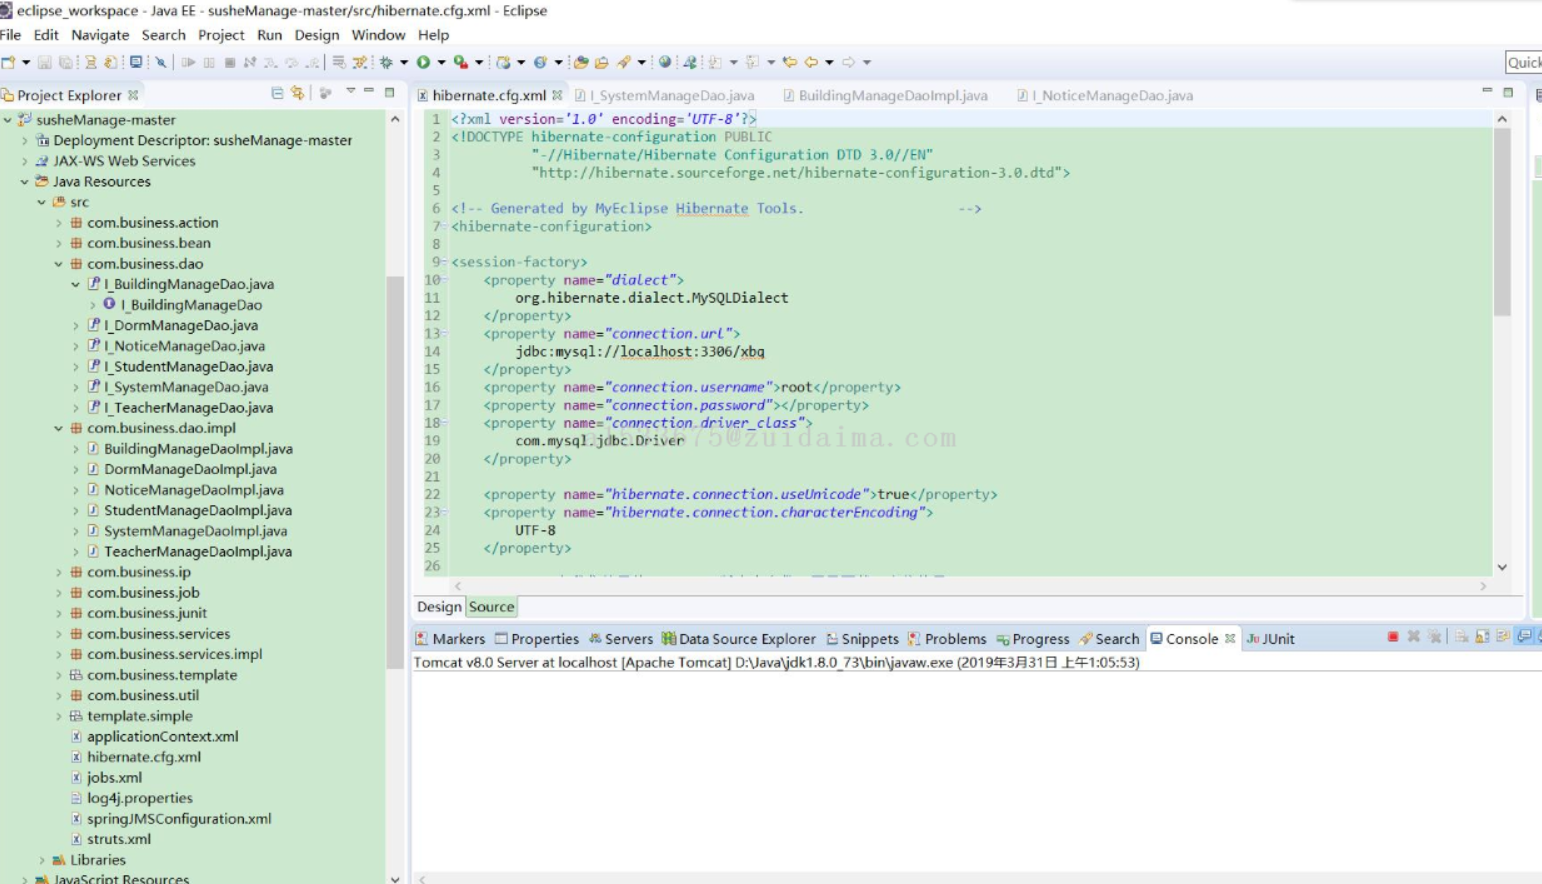The image size is (1542, 884).
Task: Open the Navigate menu
Action: pos(100,34)
